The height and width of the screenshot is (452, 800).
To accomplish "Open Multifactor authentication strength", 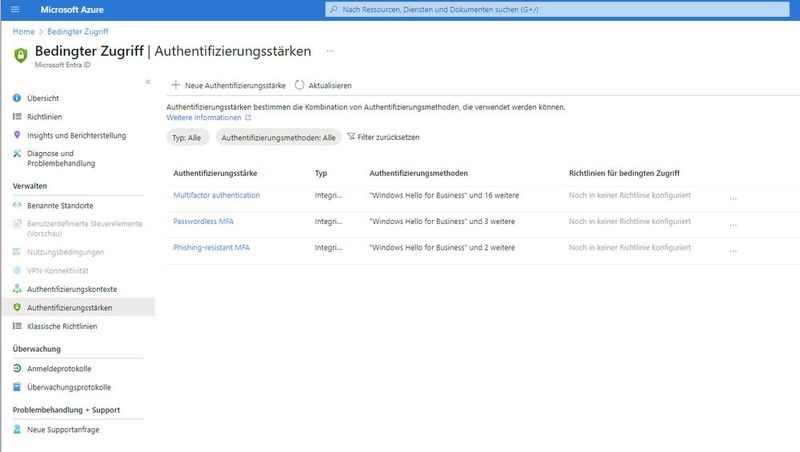I will (216, 195).
